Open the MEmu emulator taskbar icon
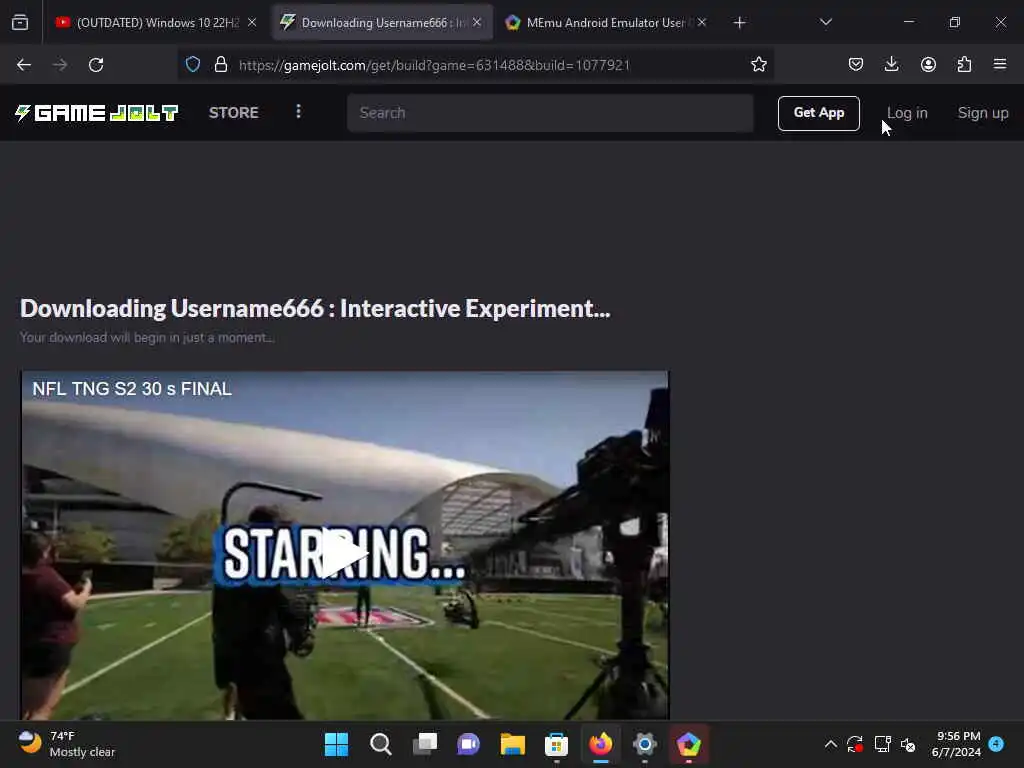The height and width of the screenshot is (768, 1024). click(688, 744)
